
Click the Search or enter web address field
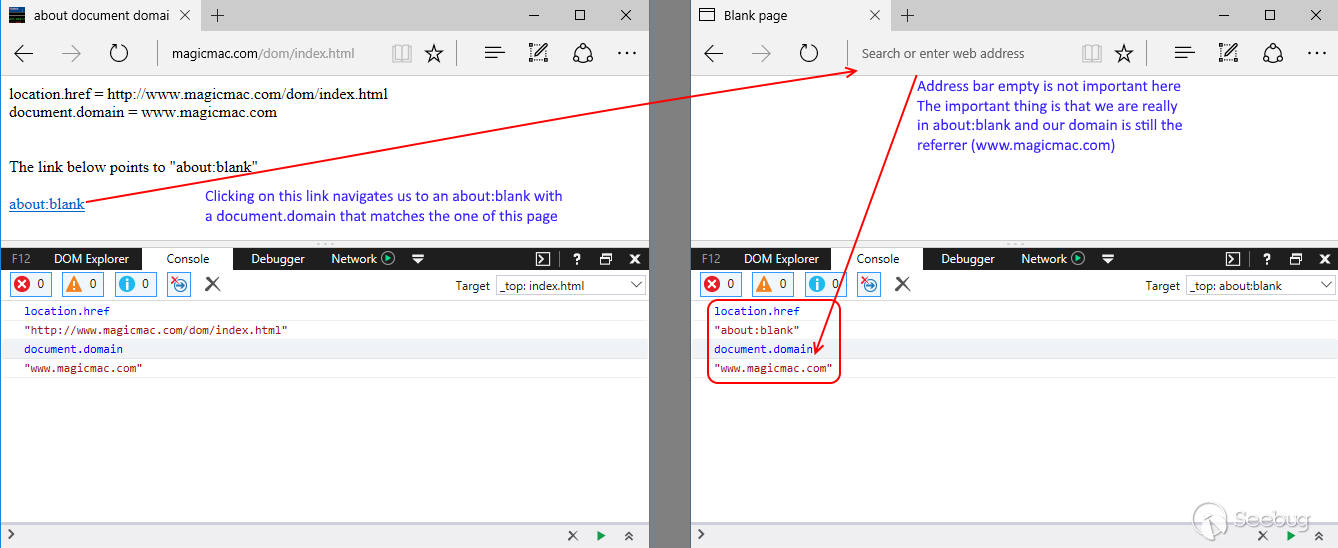pyautogui.click(x=960, y=54)
